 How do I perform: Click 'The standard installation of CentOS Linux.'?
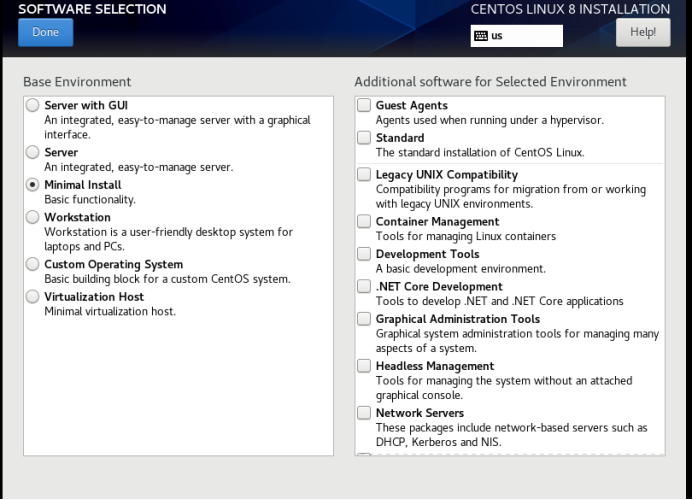pyautogui.click(x=480, y=153)
